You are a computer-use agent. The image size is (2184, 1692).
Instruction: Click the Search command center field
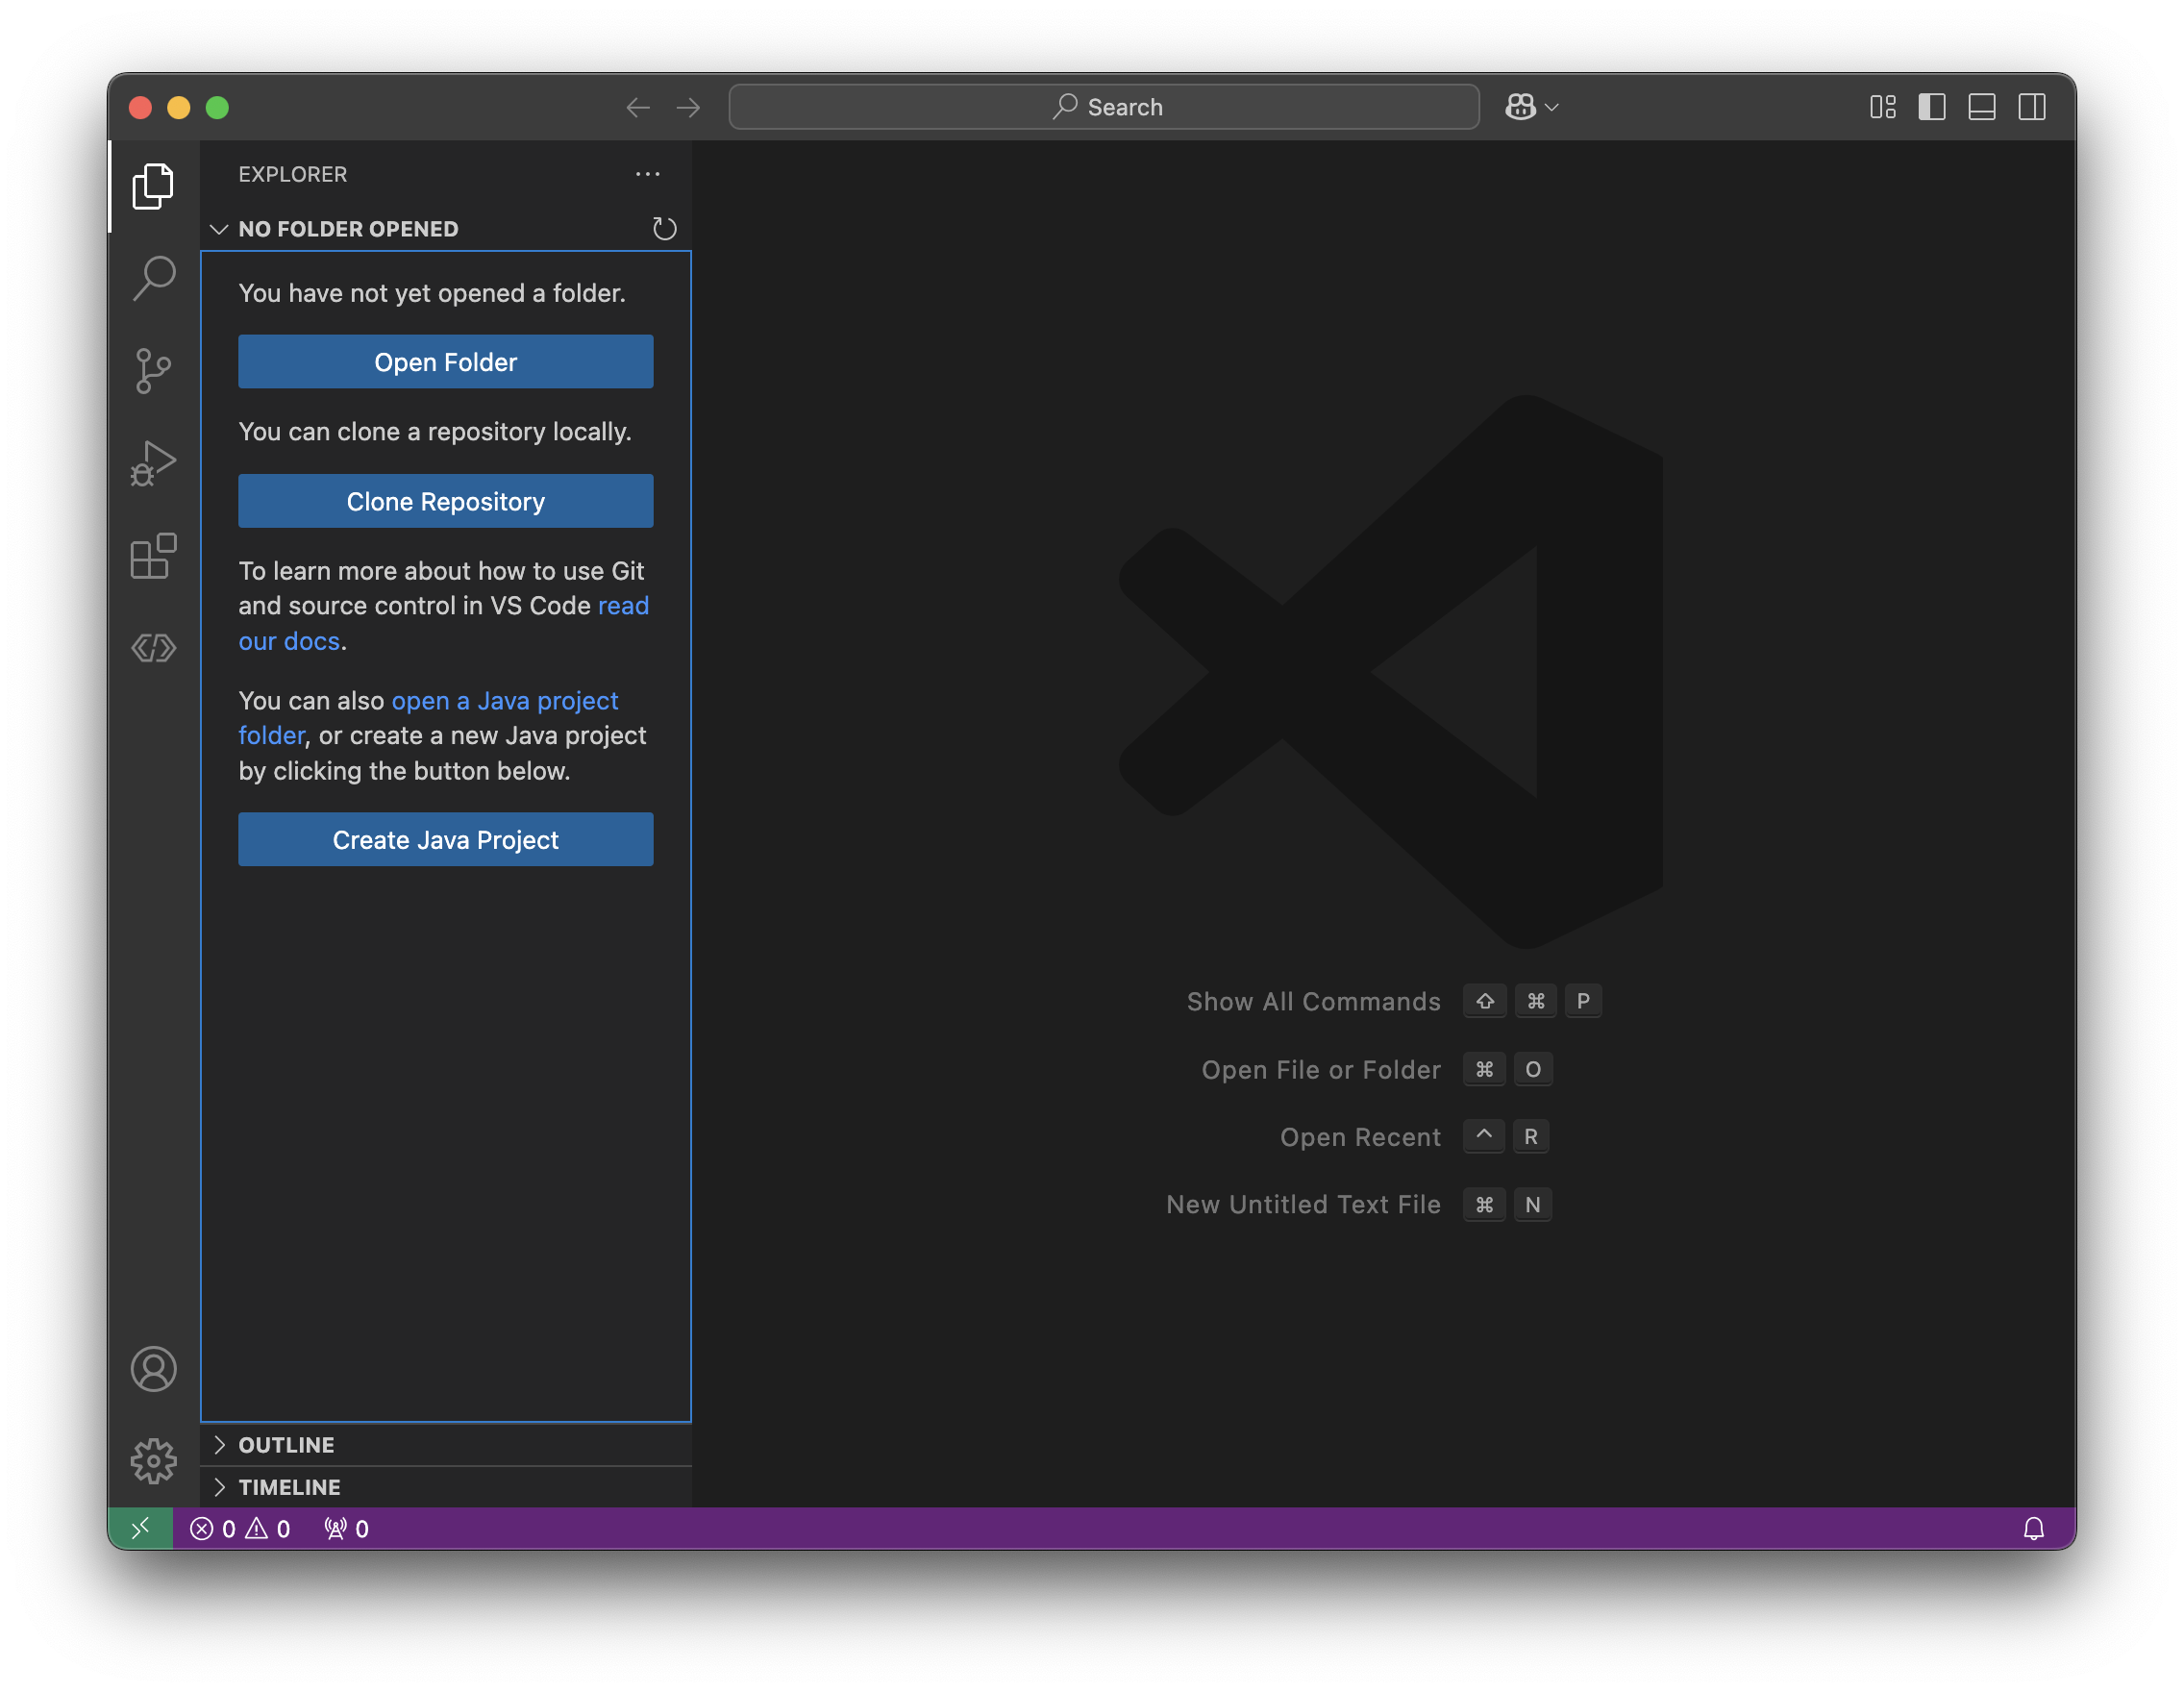(1104, 107)
